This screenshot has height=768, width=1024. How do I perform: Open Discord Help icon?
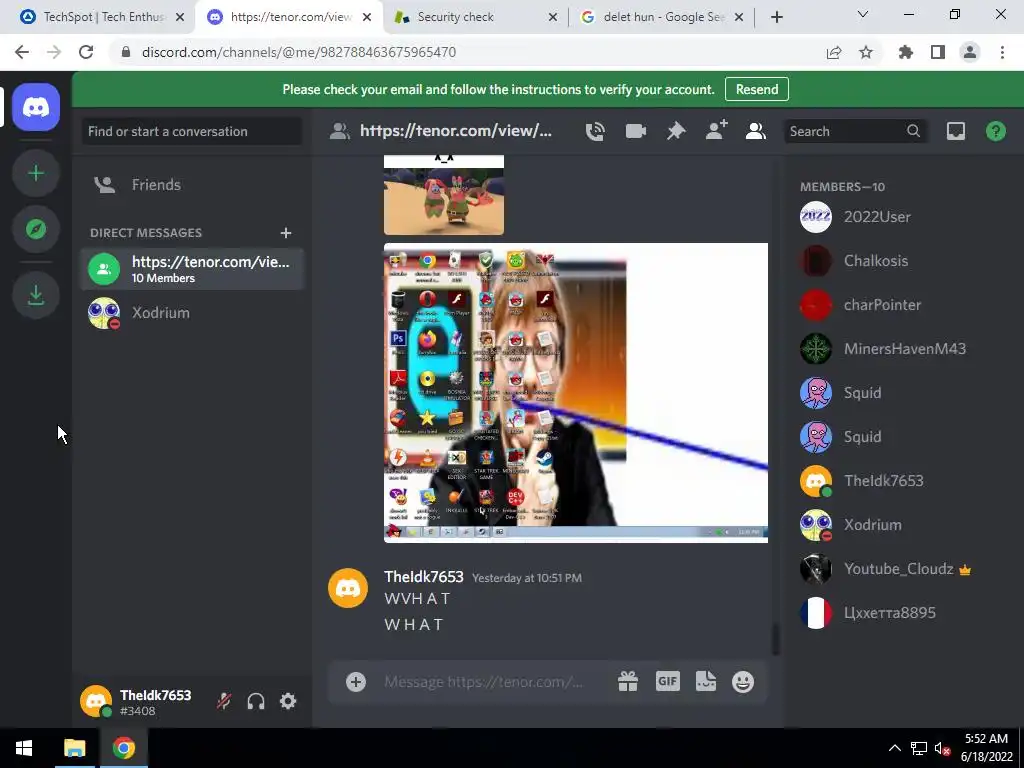(996, 131)
